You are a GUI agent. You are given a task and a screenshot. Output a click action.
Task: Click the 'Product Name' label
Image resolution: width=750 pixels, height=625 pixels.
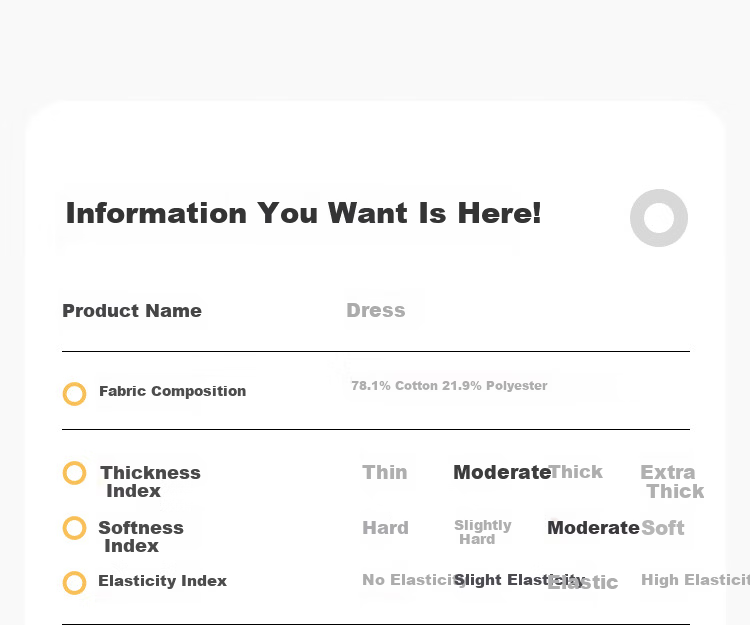tap(132, 311)
